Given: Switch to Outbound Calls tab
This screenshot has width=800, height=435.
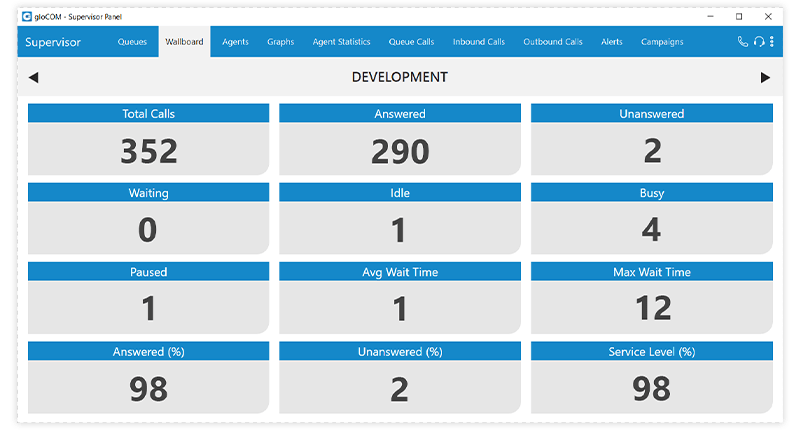Looking at the screenshot, I should (553, 42).
